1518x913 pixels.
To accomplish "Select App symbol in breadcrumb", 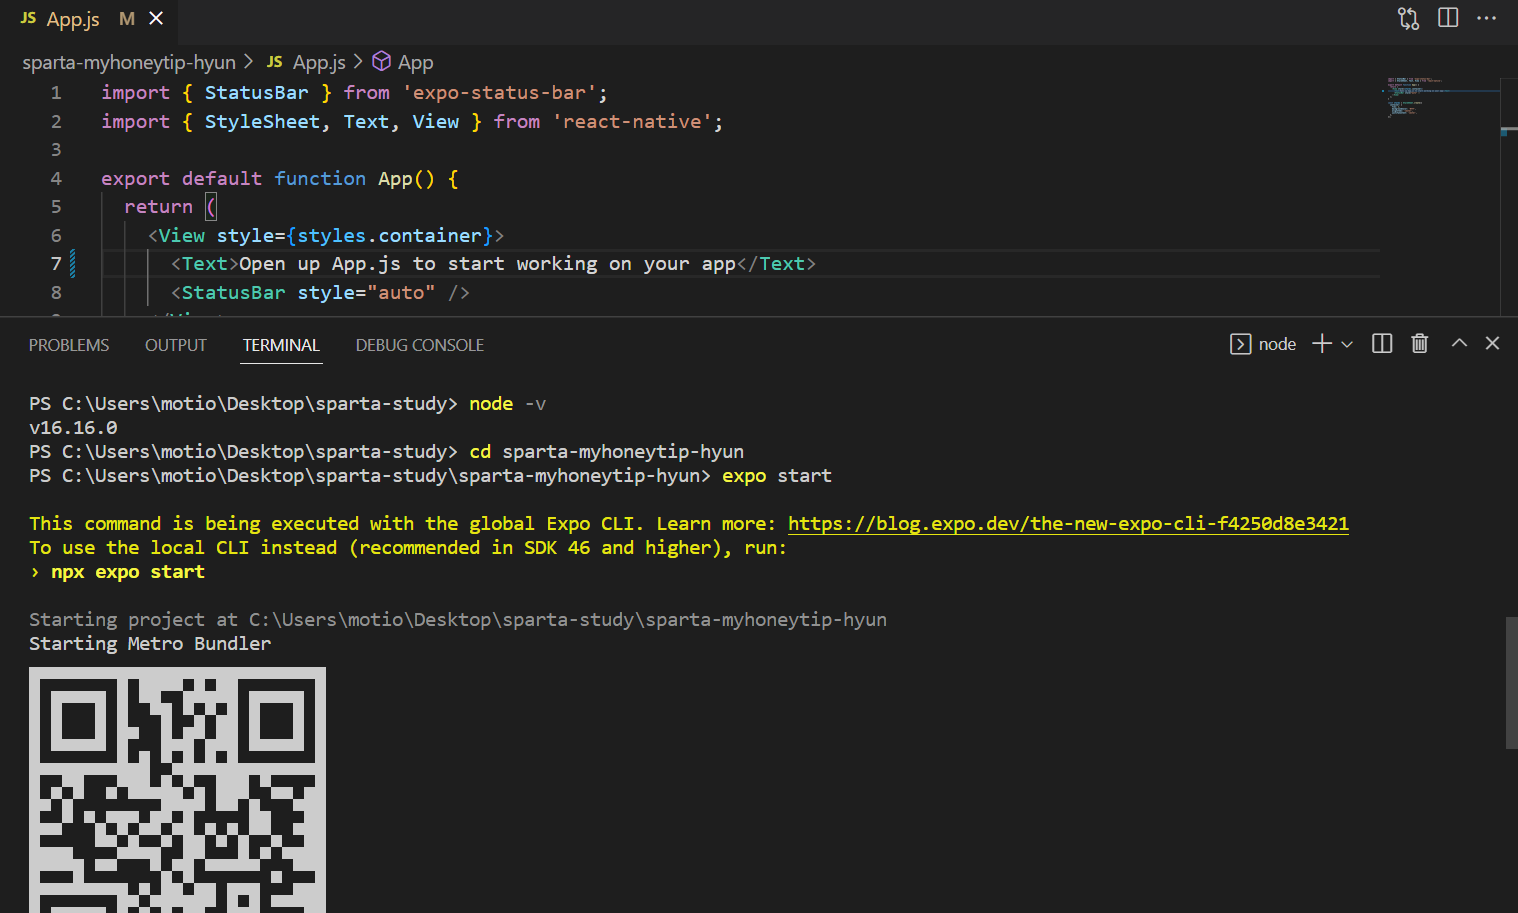I will (x=415, y=62).
